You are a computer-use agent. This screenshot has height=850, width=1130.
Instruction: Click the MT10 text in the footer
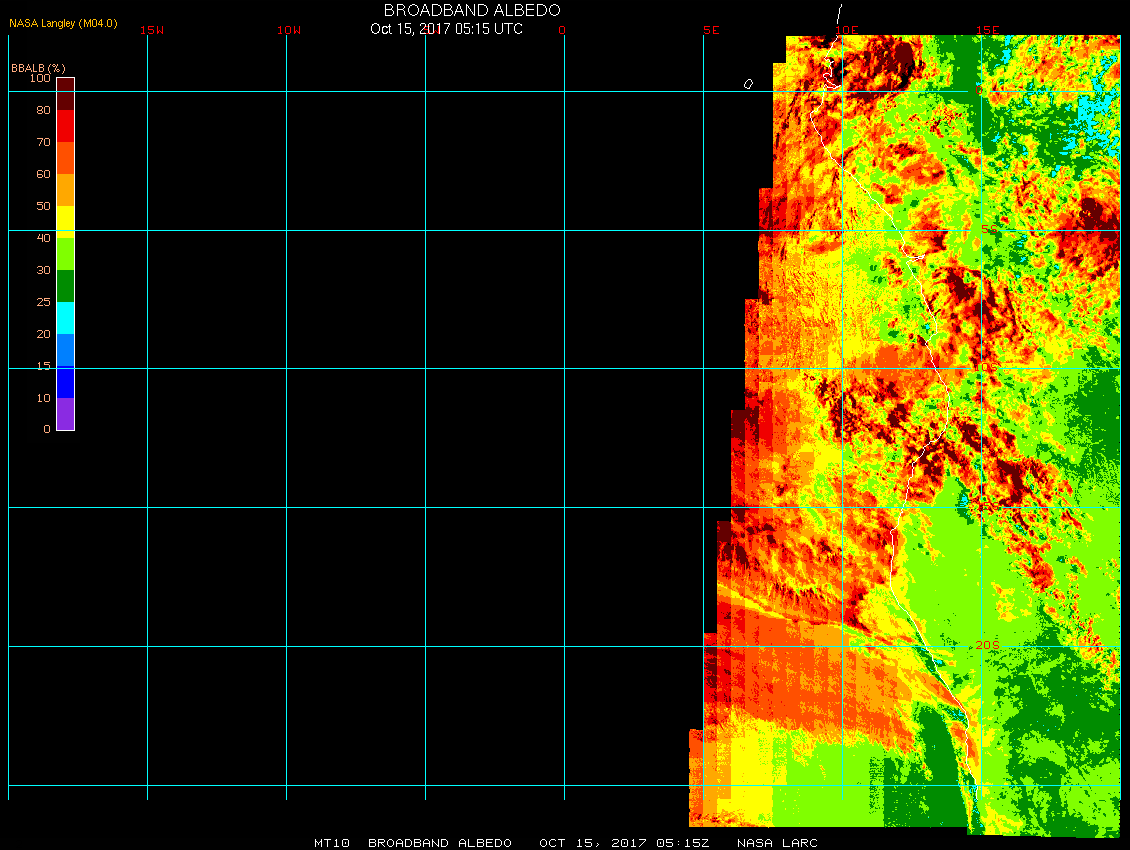331,843
